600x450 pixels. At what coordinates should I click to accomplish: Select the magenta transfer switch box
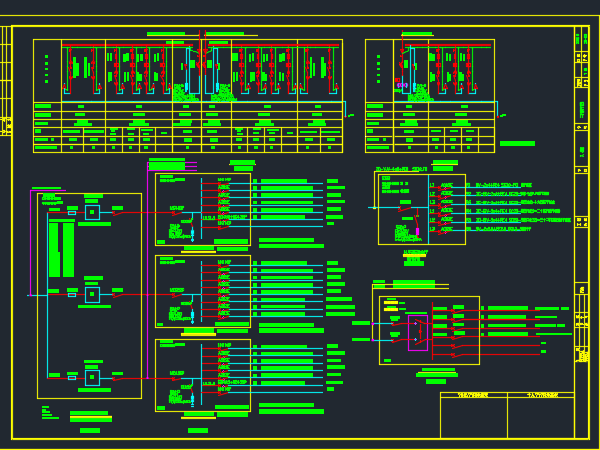pyautogui.click(x=418, y=333)
